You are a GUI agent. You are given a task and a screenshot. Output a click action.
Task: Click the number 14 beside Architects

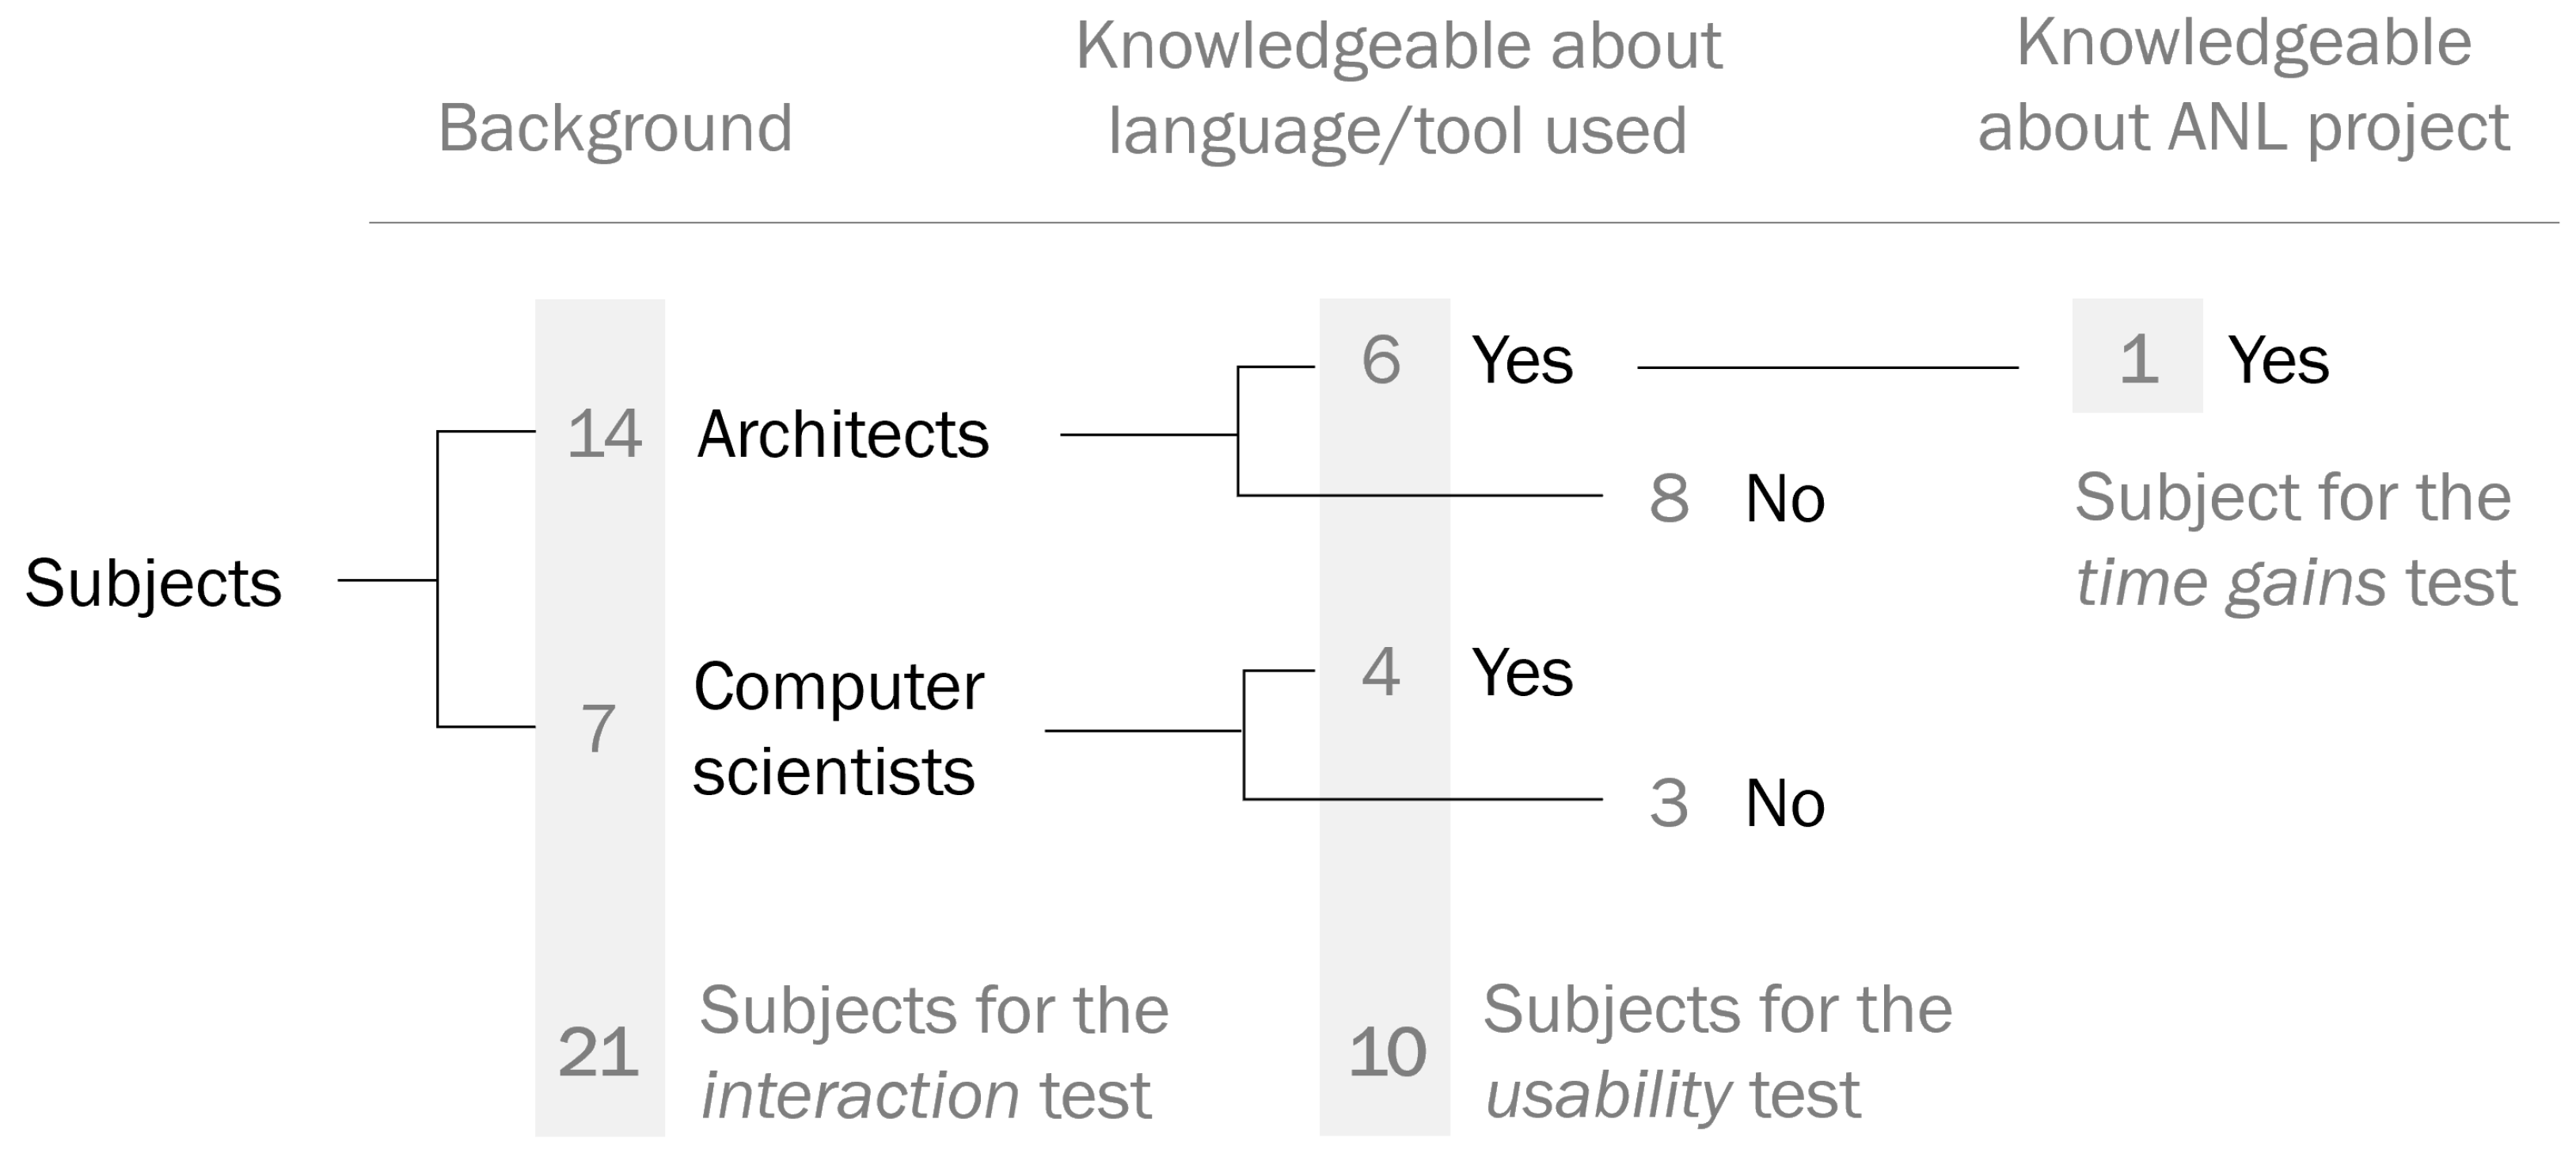pyautogui.click(x=603, y=435)
